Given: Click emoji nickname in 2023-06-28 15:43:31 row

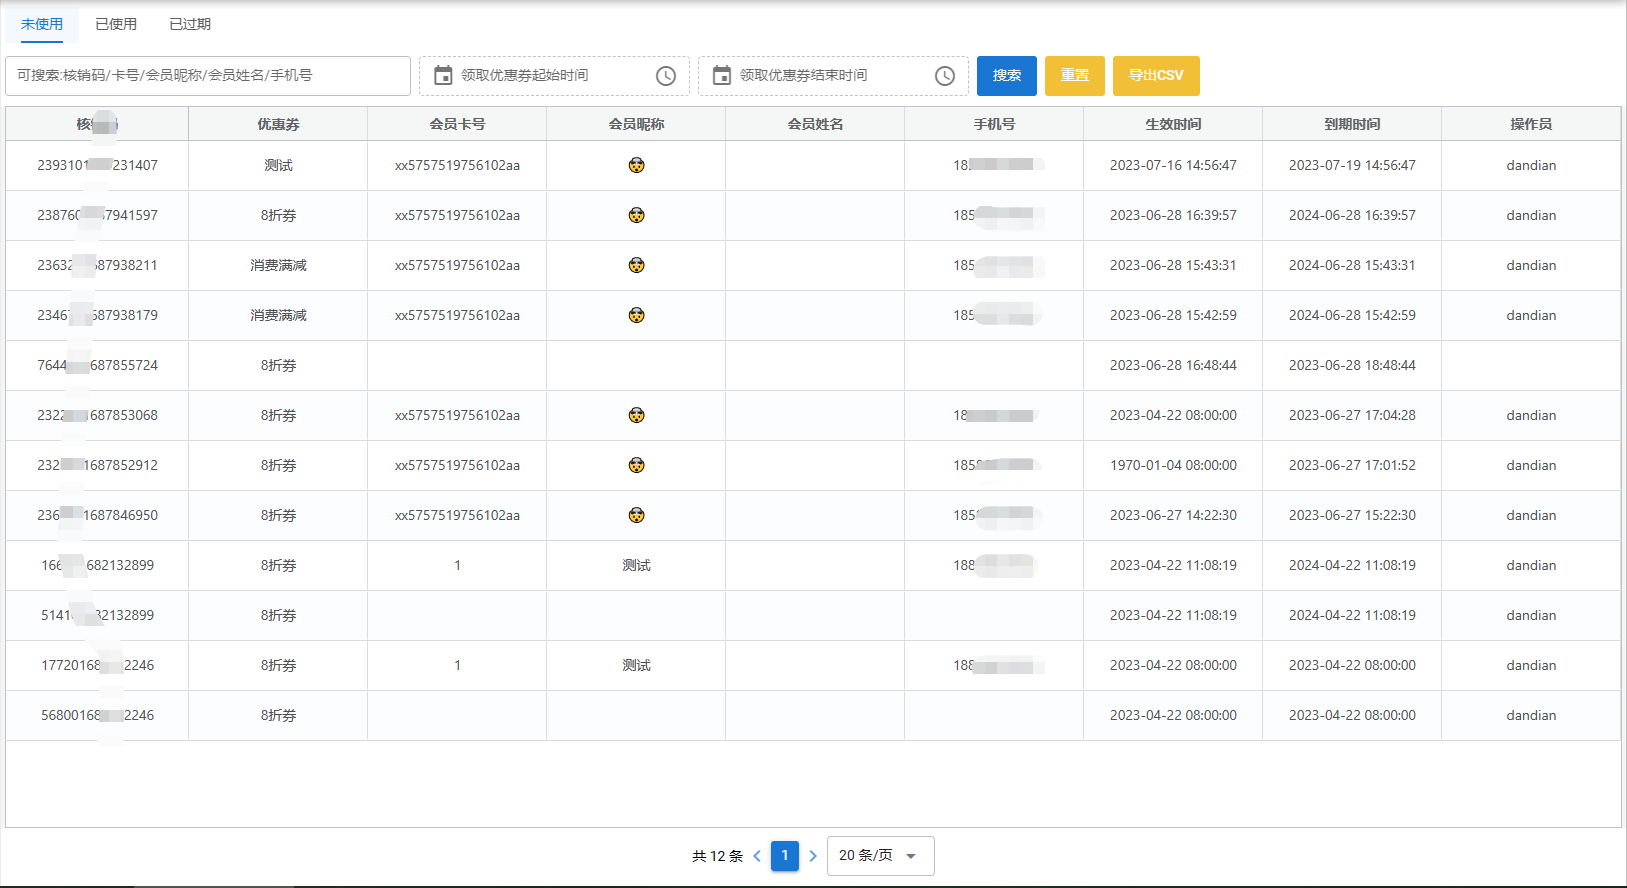Looking at the screenshot, I should (637, 265).
